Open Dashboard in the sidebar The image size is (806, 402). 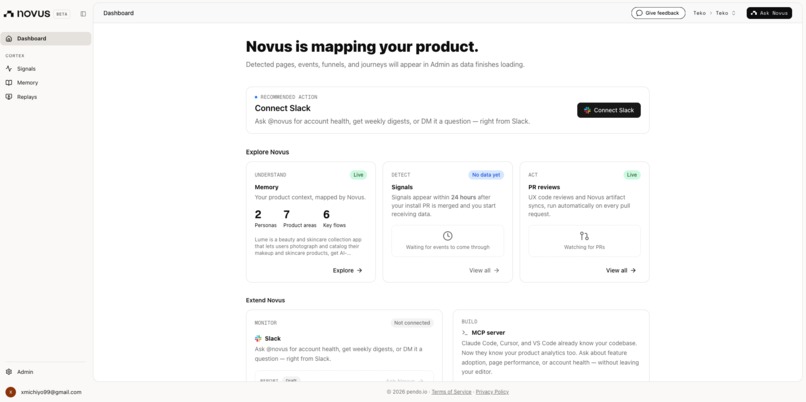(x=46, y=39)
